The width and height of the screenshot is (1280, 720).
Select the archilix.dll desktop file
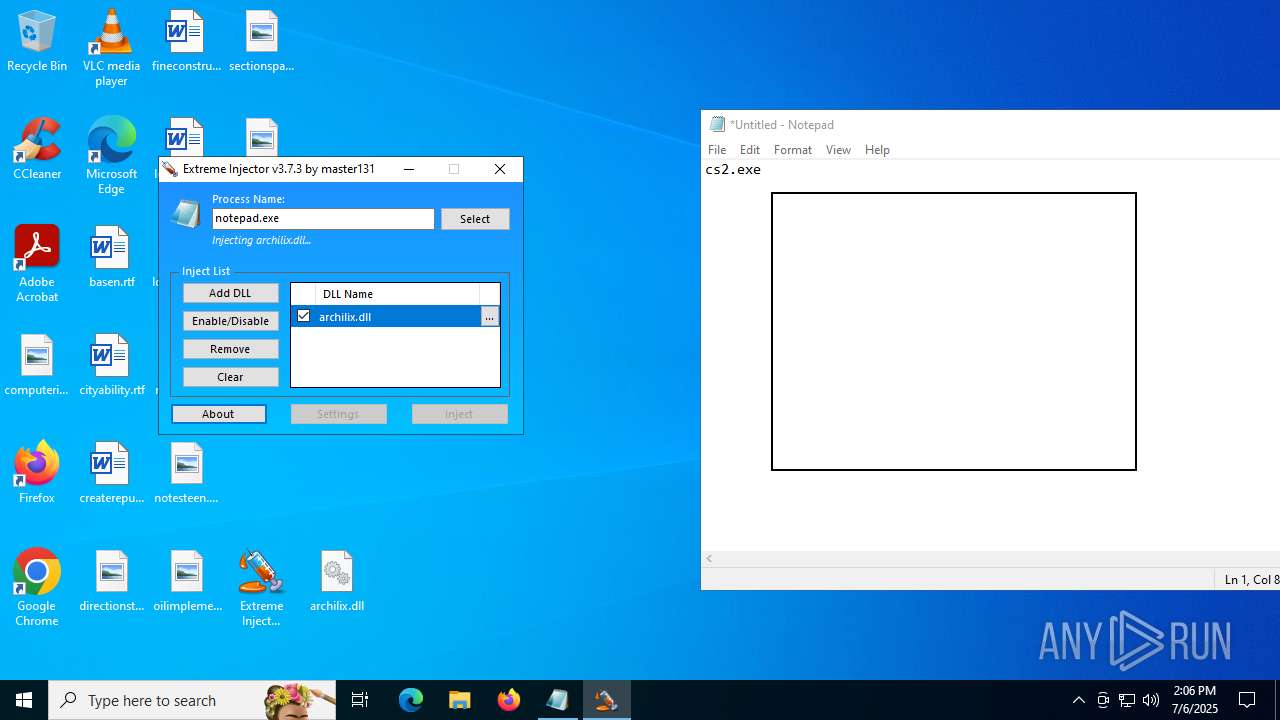pos(337,582)
